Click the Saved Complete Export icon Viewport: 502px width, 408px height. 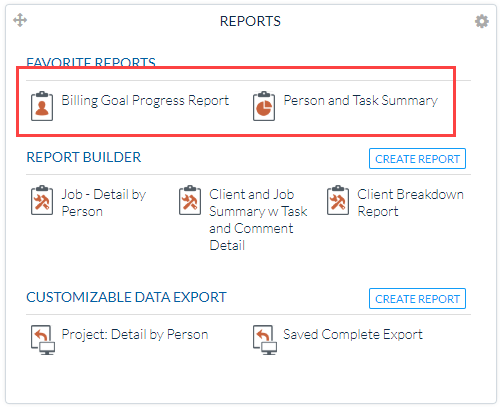point(265,340)
